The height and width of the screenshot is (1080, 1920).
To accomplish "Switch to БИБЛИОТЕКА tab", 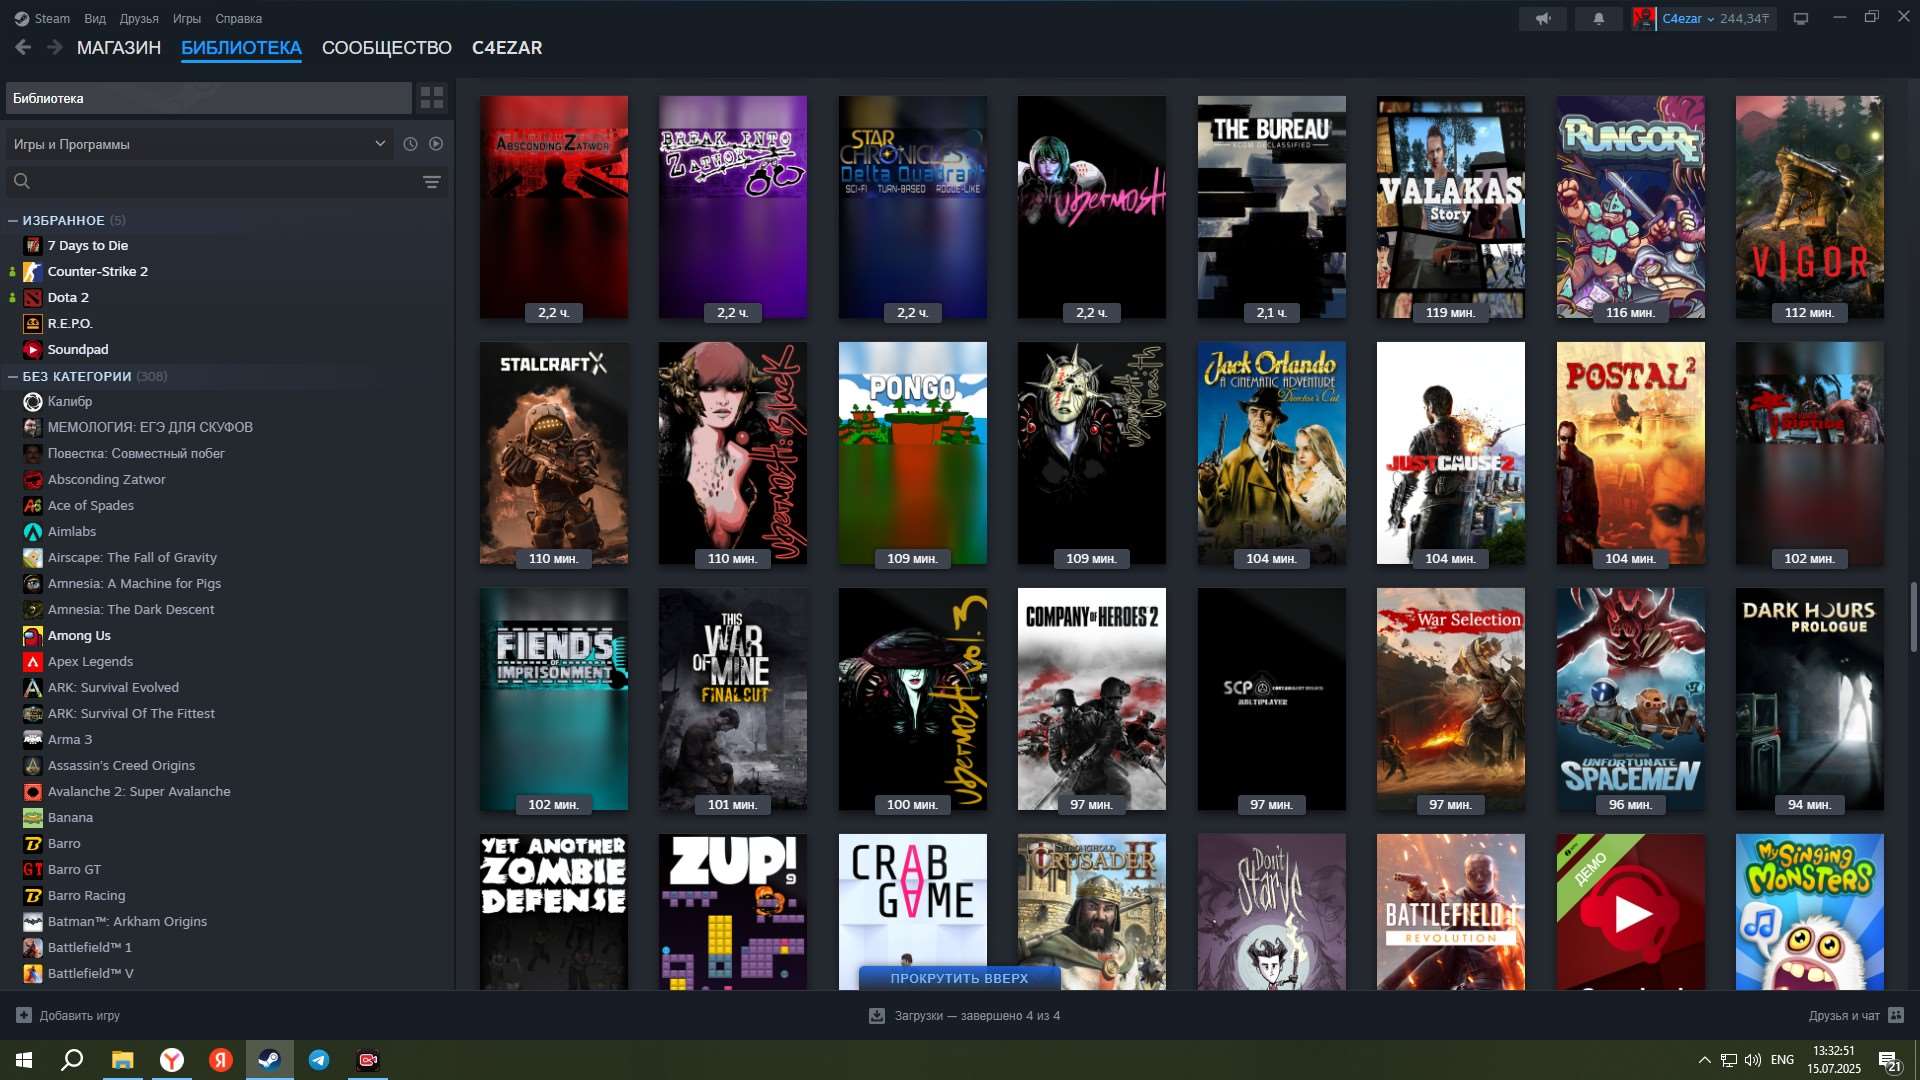I will [x=241, y=48].
